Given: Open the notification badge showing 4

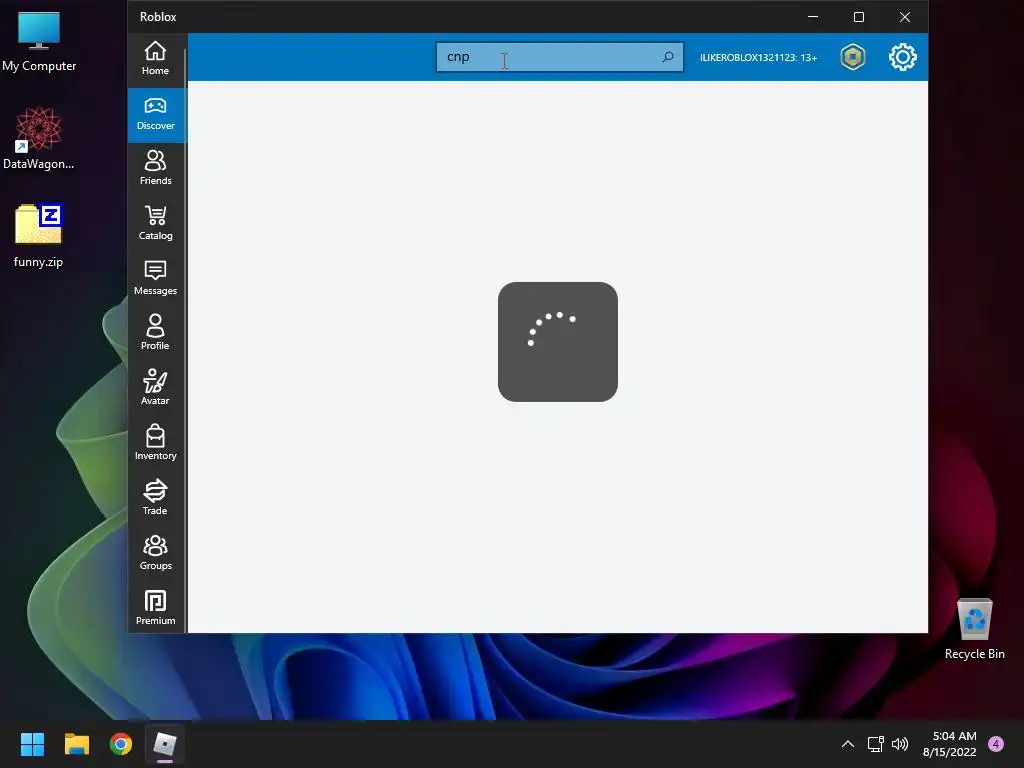Looking at the screenshot, I should coord(996,744).
